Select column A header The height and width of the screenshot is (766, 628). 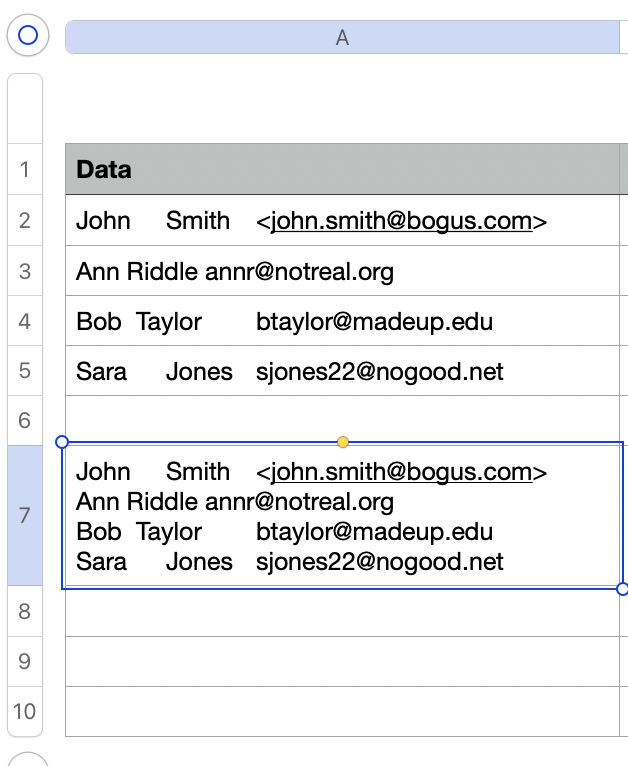pyautogui.click(x=342, y=37)
